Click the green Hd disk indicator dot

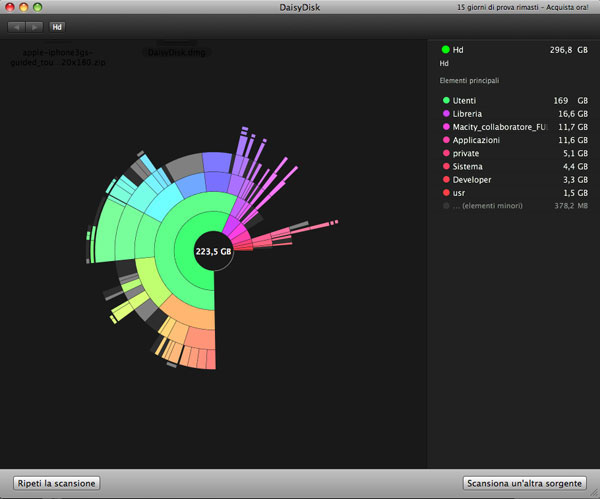point(444,48)
